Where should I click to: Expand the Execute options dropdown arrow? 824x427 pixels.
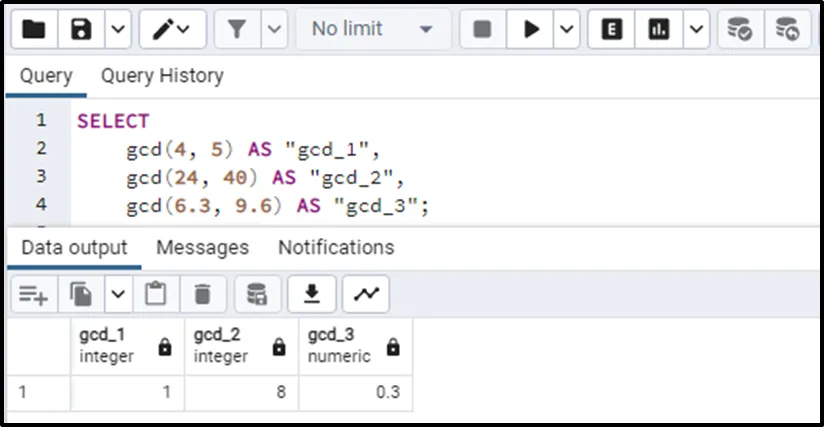coord(567,30)
